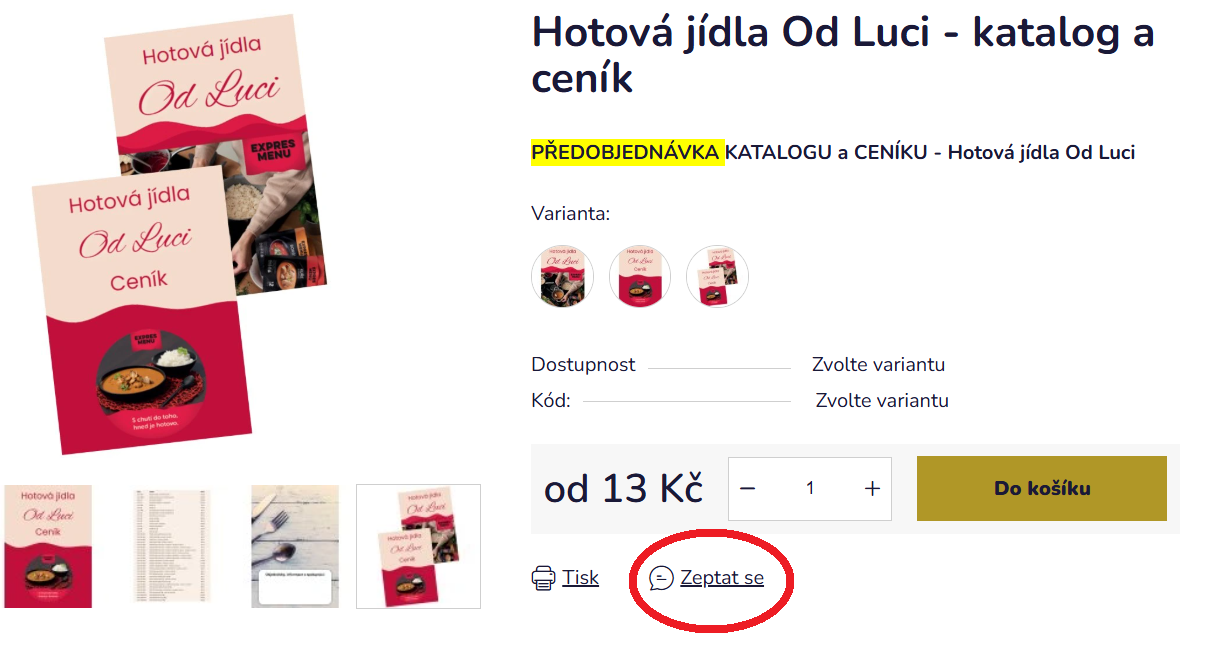Add the product with the Do košíku button
1214x645 pixels.
pos(1042,488)
